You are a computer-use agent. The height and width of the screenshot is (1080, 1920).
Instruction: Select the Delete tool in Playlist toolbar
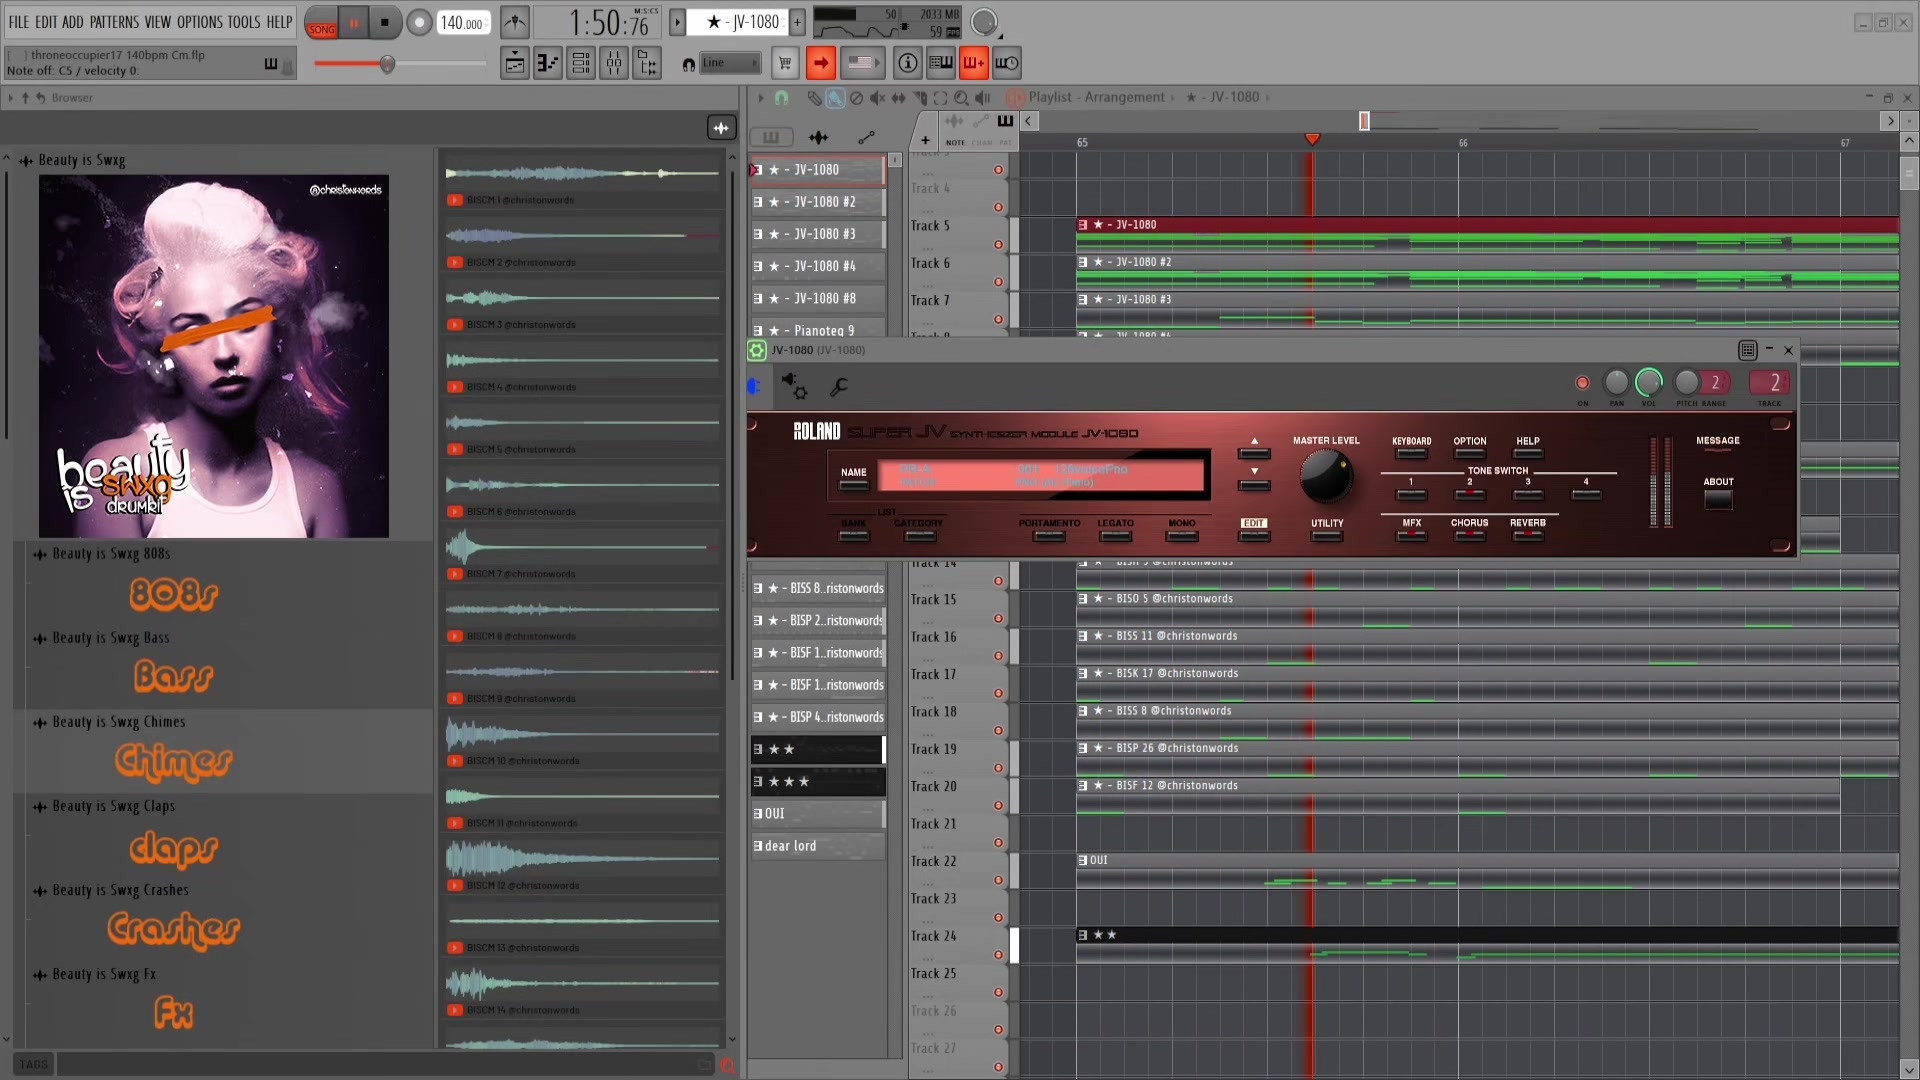[x=856, y=98]
